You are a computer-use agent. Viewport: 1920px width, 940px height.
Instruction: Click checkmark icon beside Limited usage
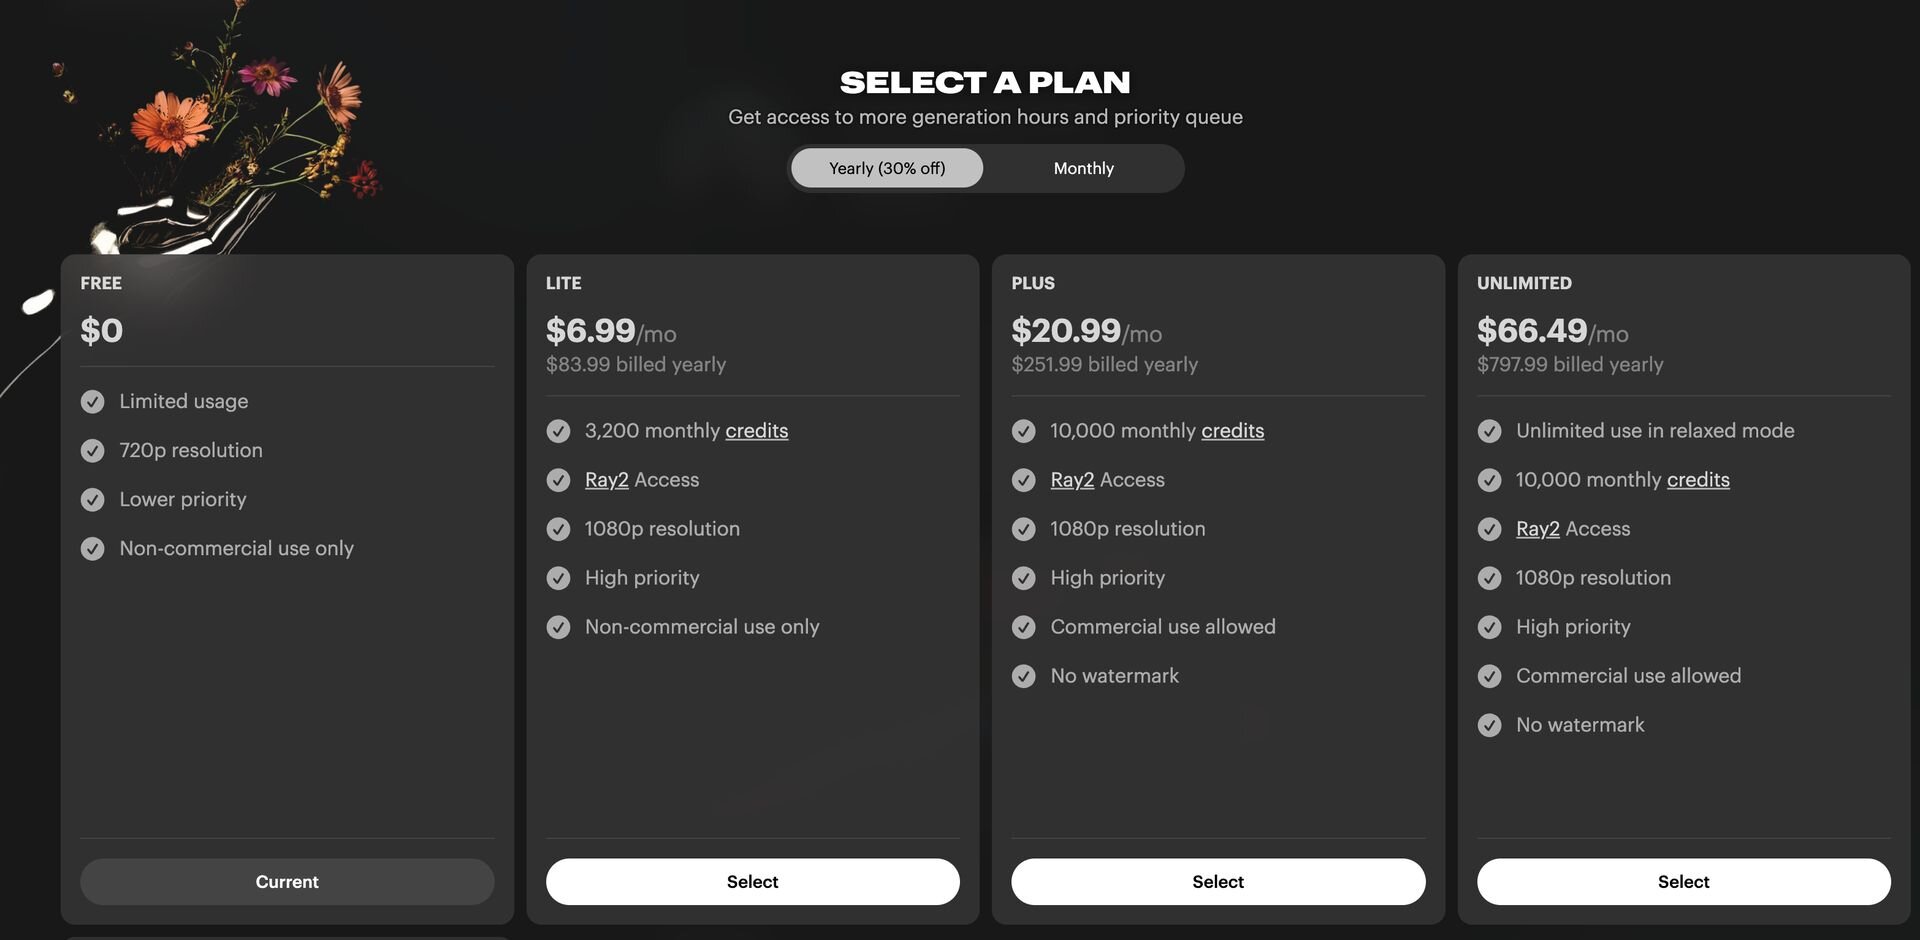[x=92, y=402]
